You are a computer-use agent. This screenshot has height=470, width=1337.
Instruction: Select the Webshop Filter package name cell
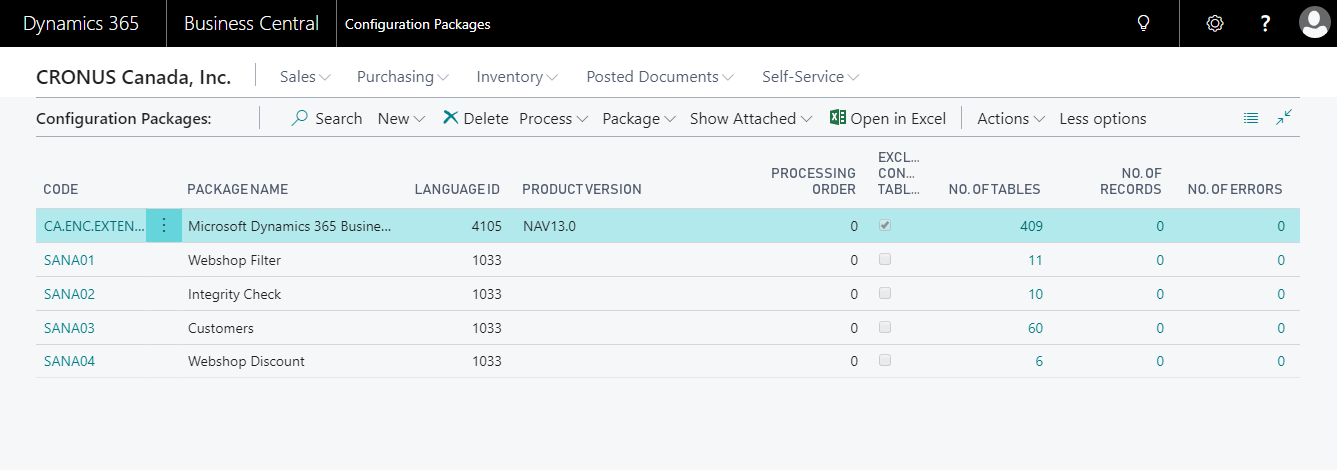pos(234,260)
